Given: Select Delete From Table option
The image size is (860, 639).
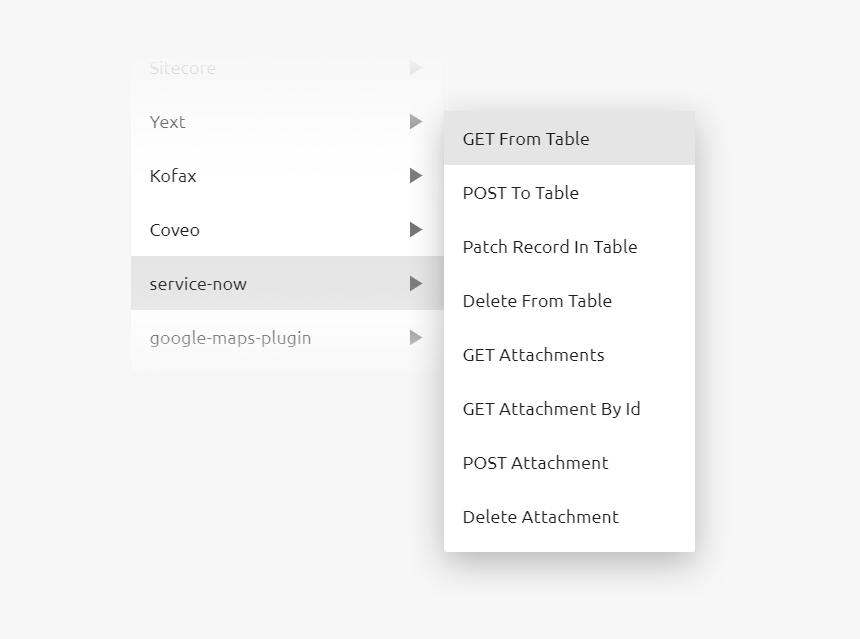Looking at the screenshot, I should pos(537,301).
